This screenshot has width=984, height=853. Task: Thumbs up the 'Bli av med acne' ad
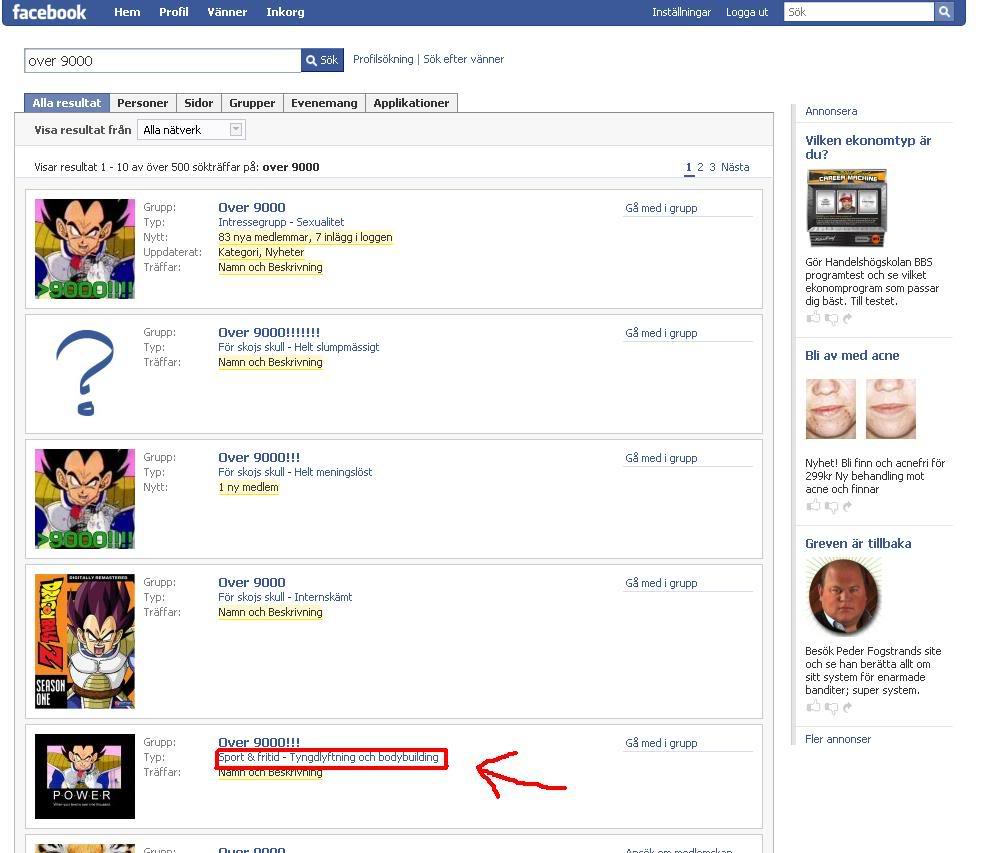coord(813,505)
